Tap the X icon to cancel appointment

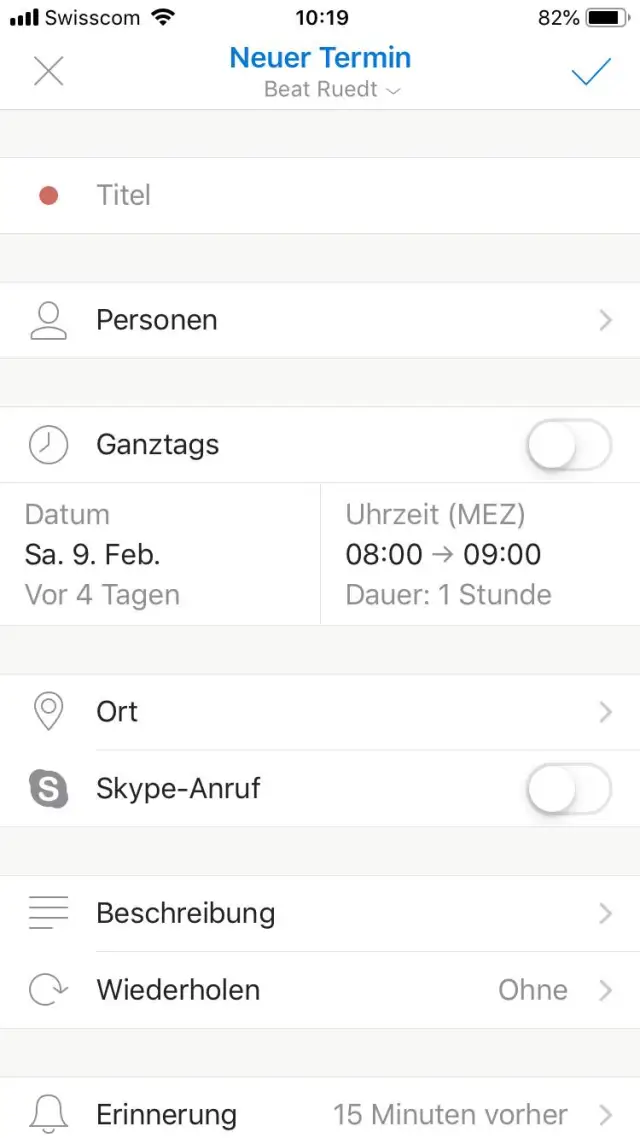[48, 72]
